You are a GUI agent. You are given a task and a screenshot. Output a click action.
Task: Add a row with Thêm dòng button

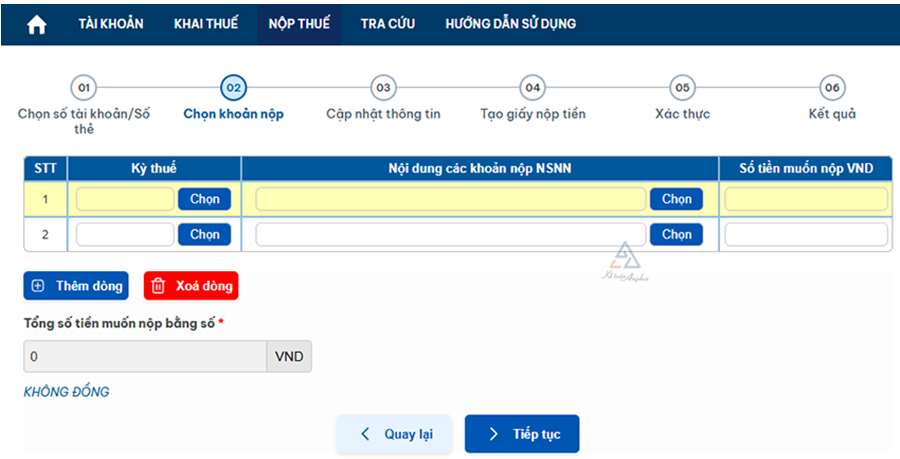(77, 286)
